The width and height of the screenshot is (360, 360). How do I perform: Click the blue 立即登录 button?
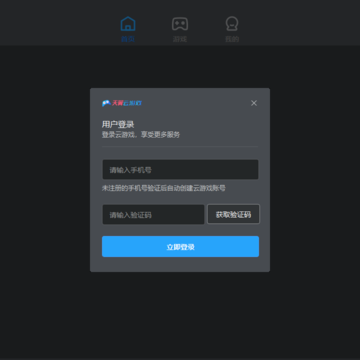(180, 247)
